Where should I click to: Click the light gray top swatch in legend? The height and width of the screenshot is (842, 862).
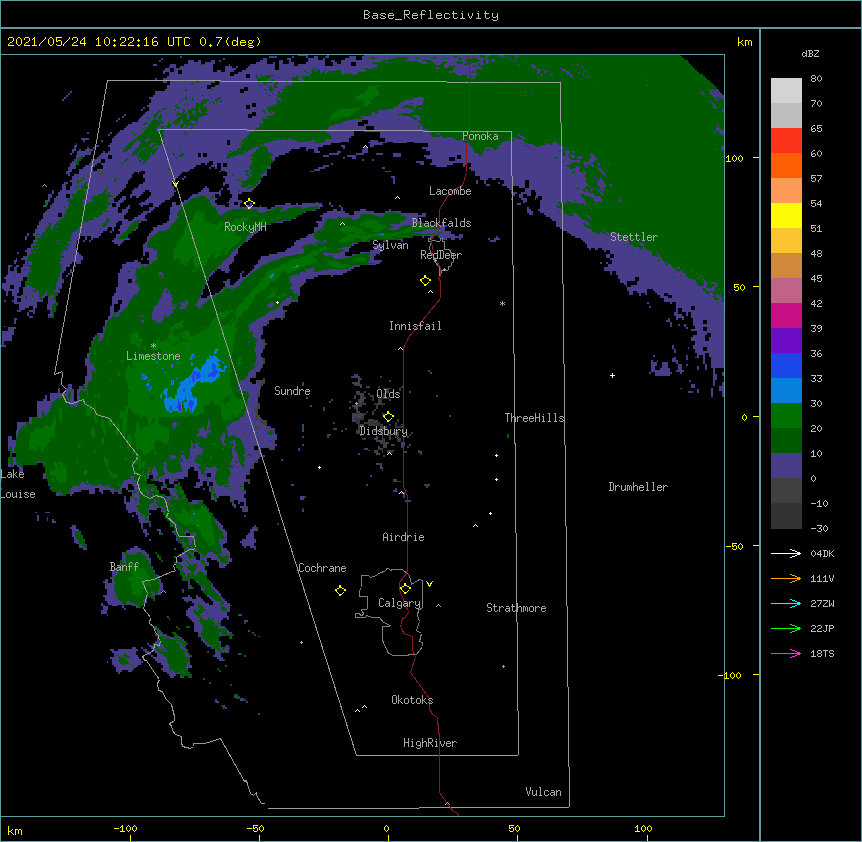(x=786, y=91)
